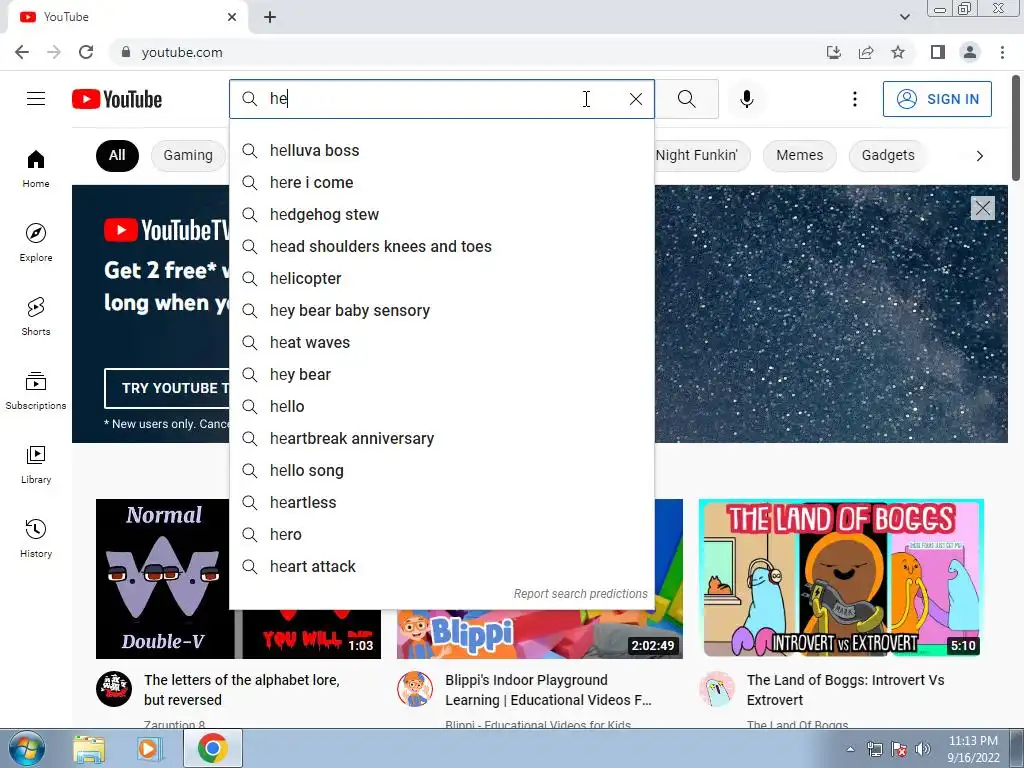The image size is (1024, 768).
Task: Start voice search with microphone icon
Action: [746, 99]
